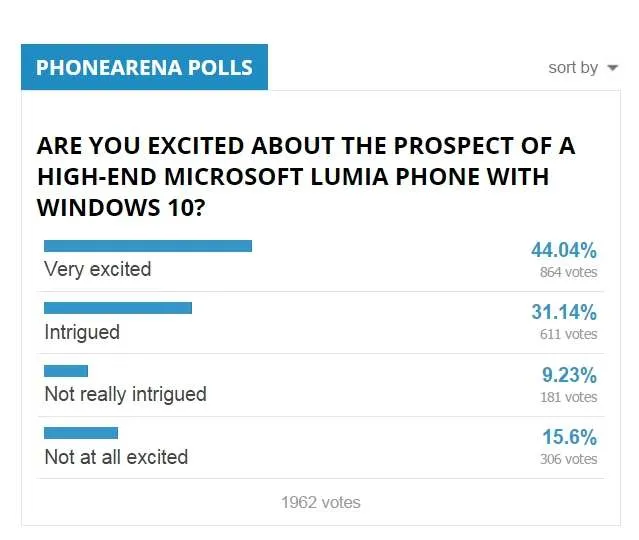Select the Intrigued option label
Screen dimensions: 639x540
coord(82,332)
